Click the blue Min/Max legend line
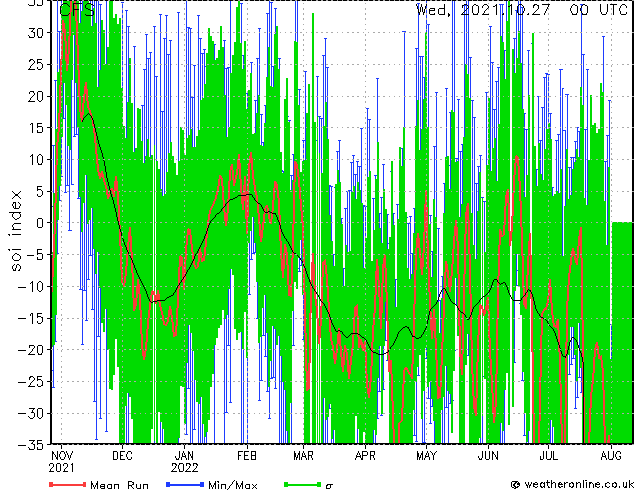The height and width of the screenshot is (490, 634). (185, 484)
